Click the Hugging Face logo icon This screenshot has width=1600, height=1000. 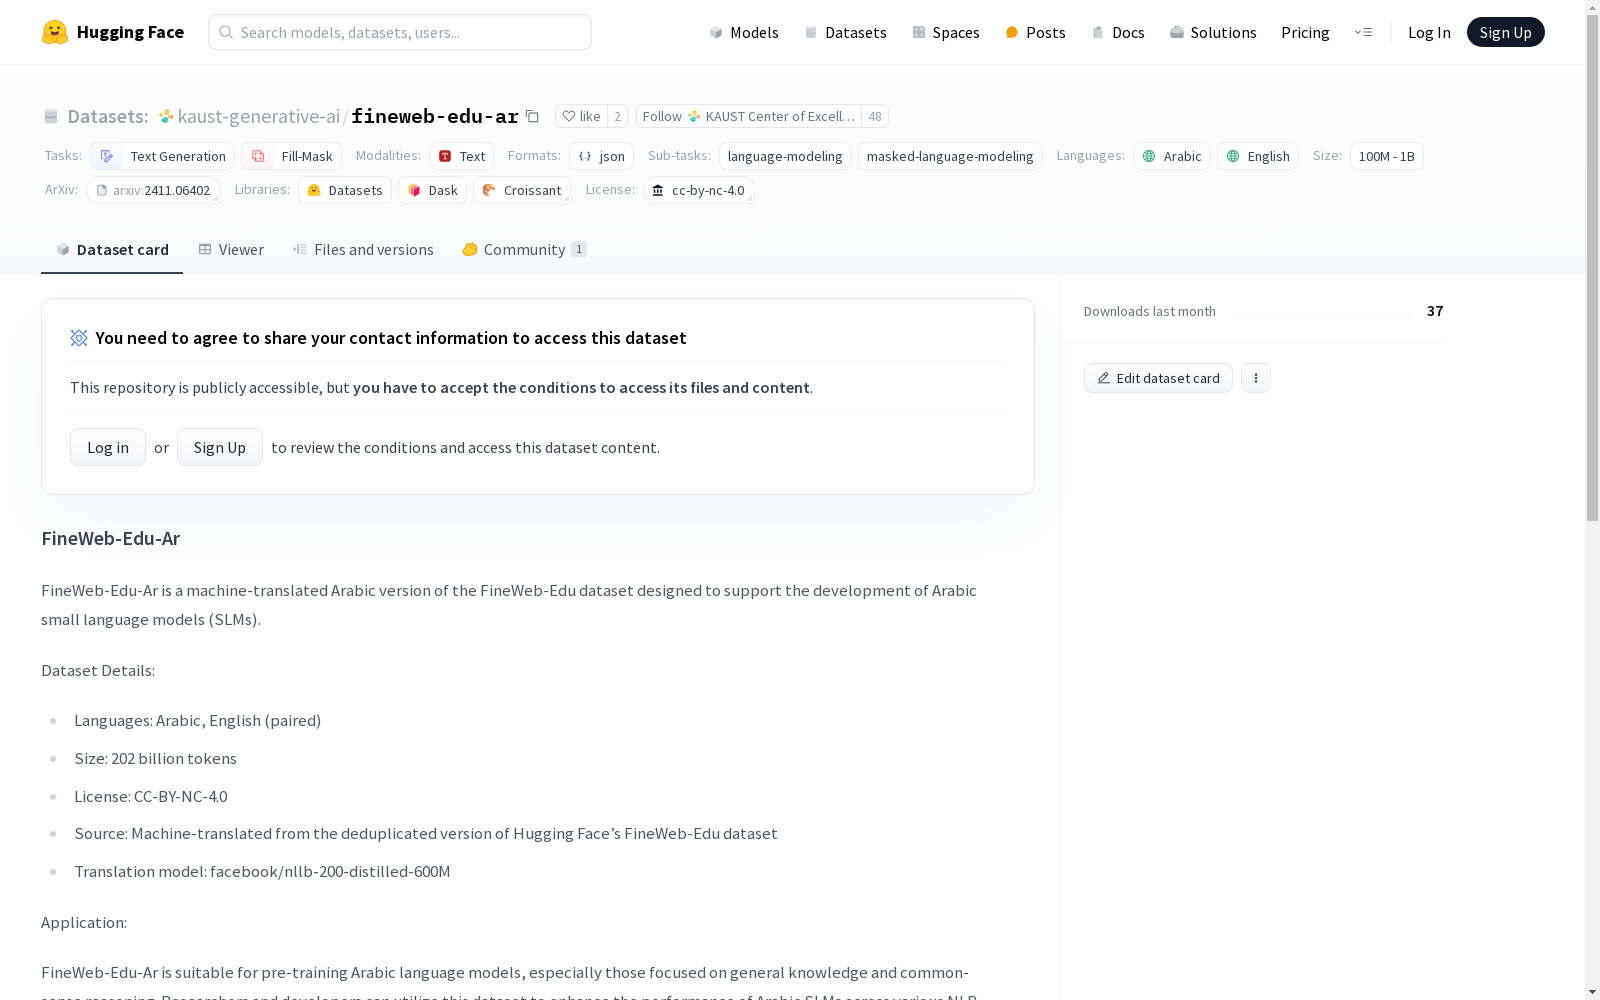pos(55,32)
